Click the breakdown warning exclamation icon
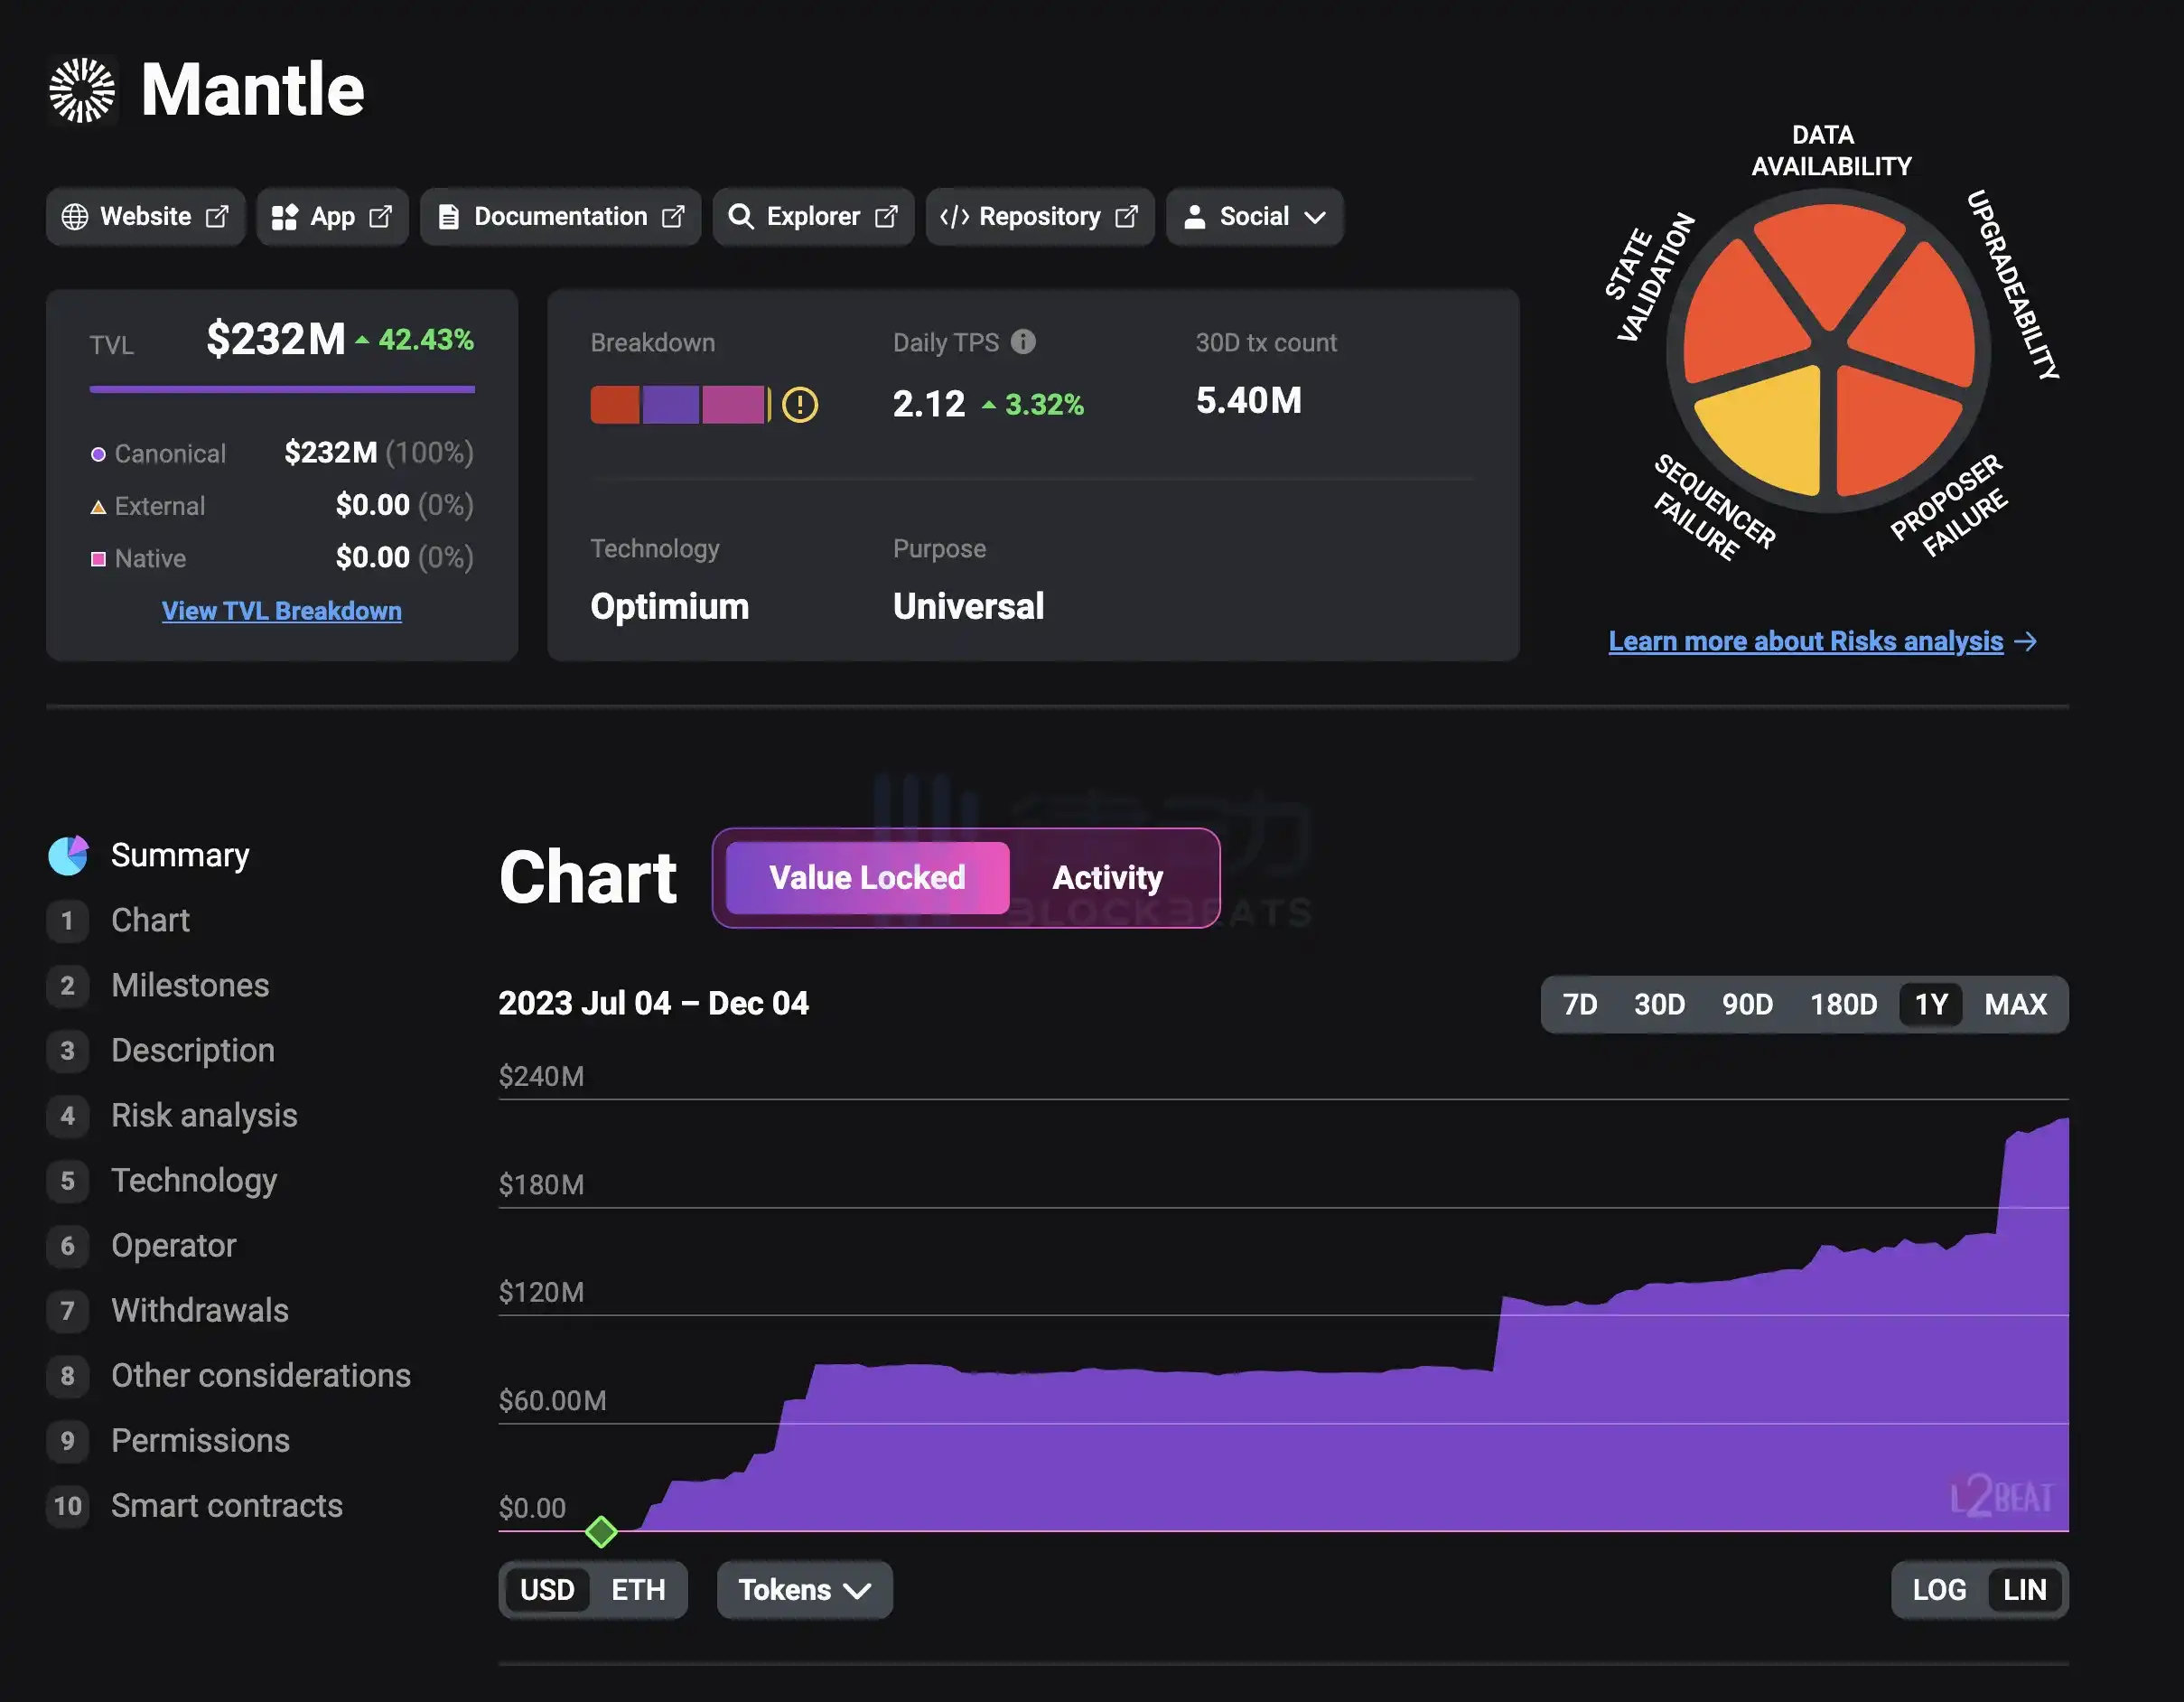 click(799, 405)
